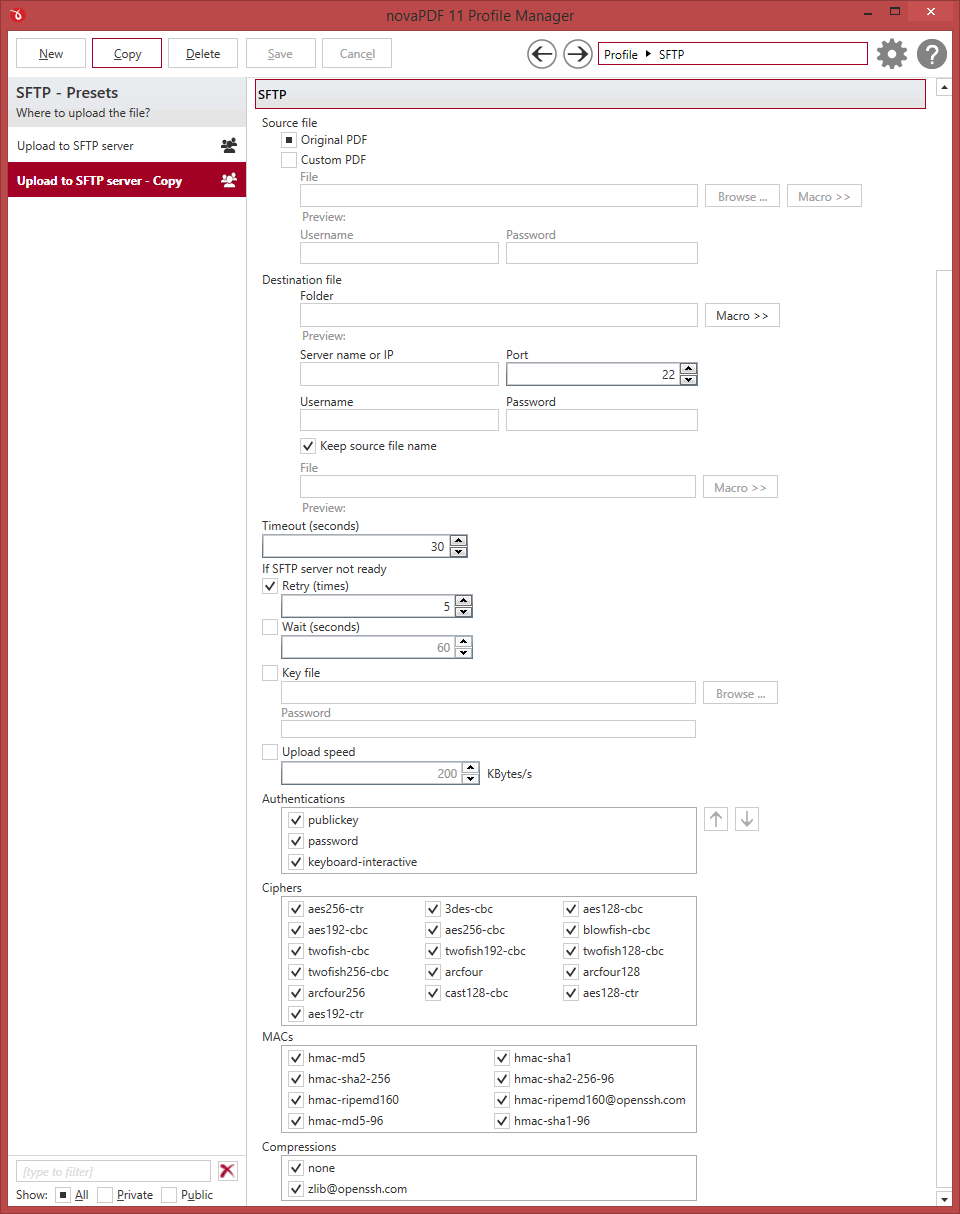Click the Cancel button
The image size is (960, 1214).
pyautogui.click(x=357, y=54)
